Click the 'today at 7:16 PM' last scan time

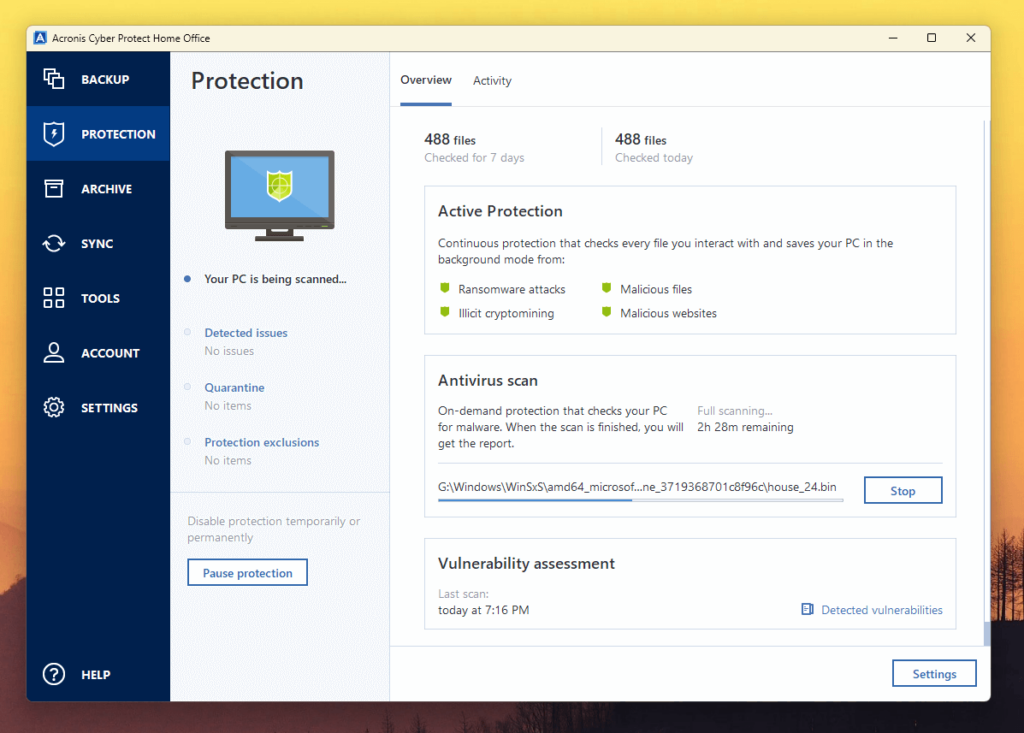click(483, 610)
